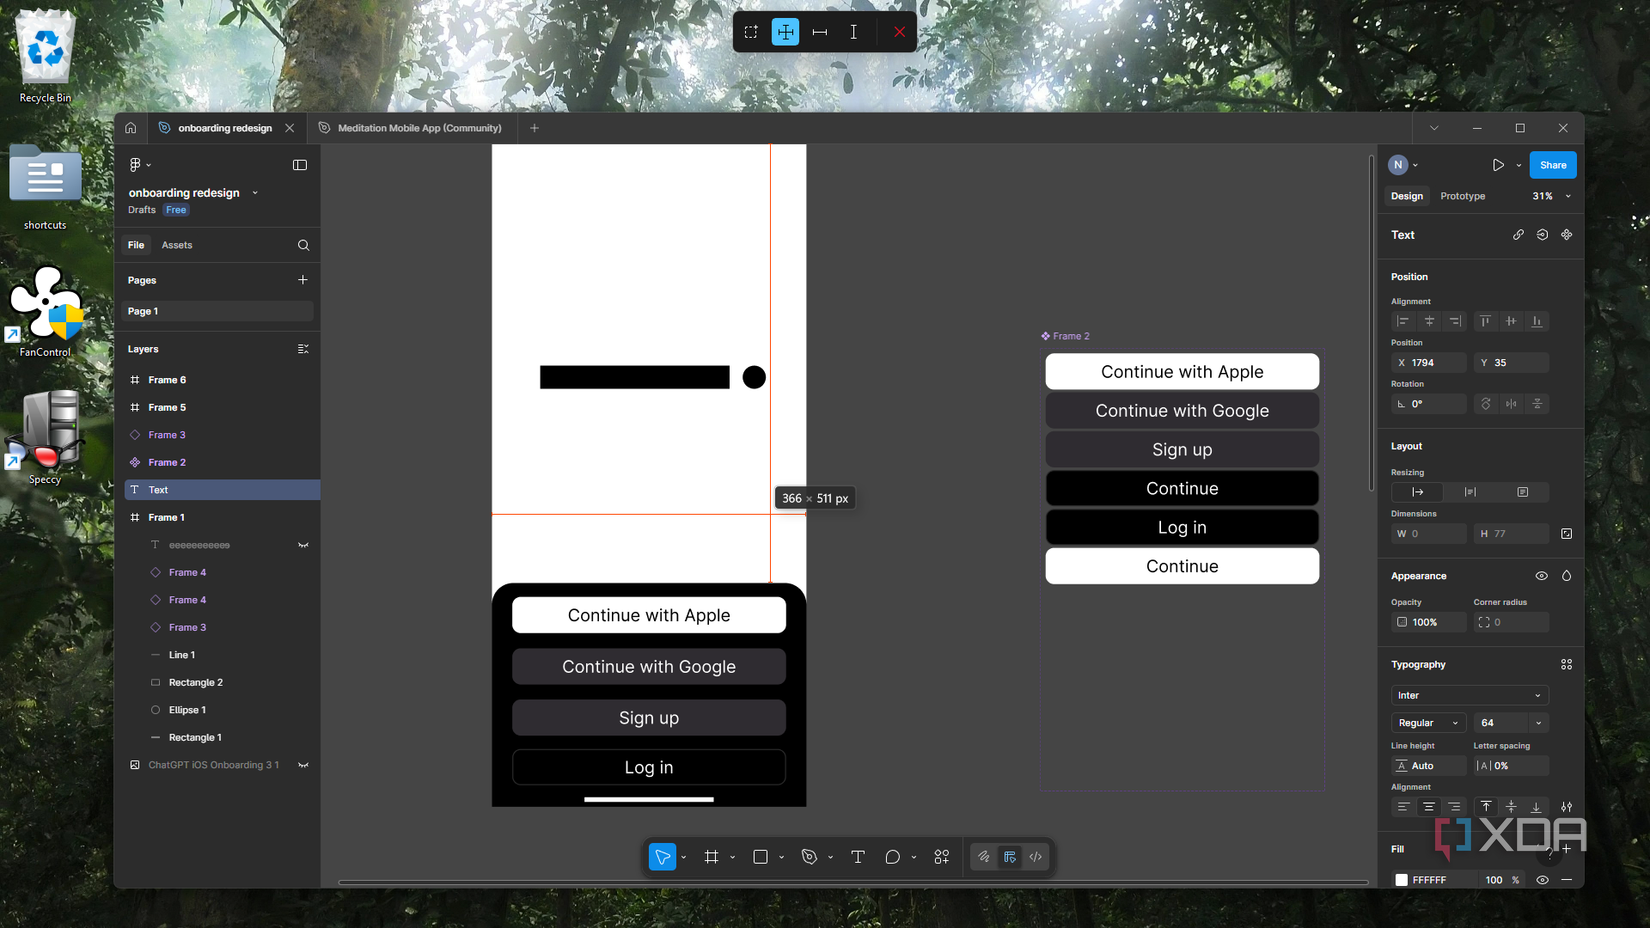Screen dimensions: 1650x928
Task: Switch to Assets tab
Action: [x=177, y=245]
